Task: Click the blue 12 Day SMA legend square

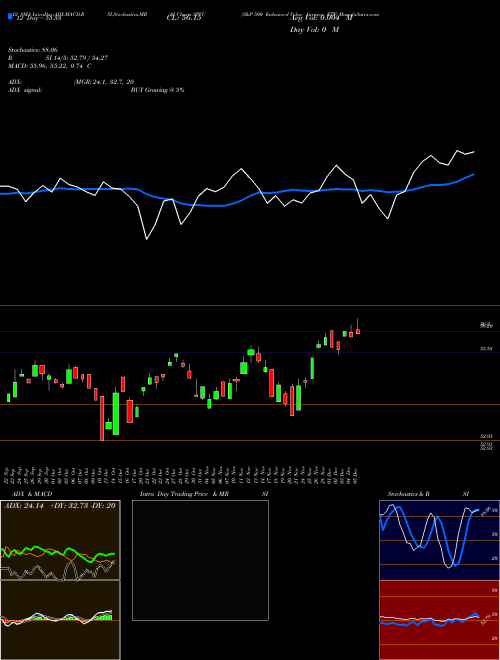Action: coord(10,16)
